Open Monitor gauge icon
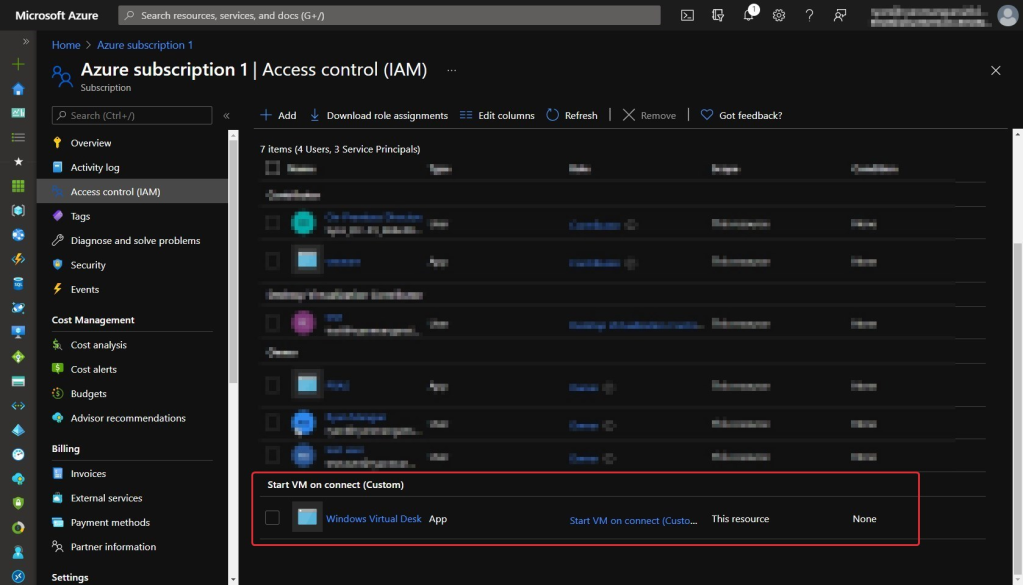 coord(18,455)
